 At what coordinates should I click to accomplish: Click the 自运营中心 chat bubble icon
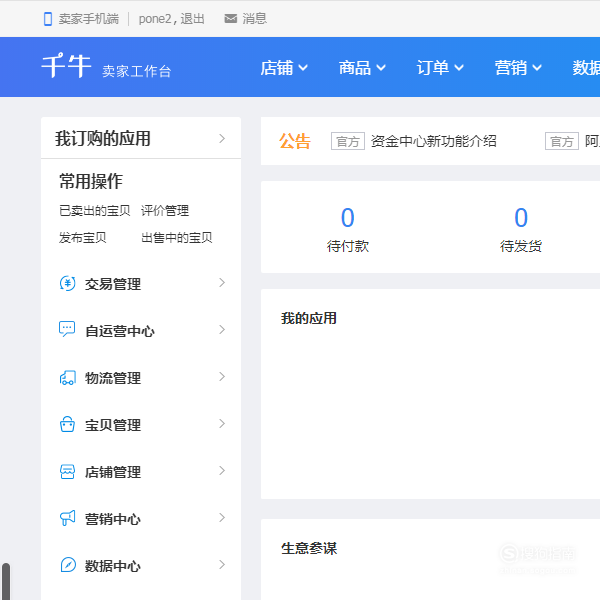click(x=67, y=329)
